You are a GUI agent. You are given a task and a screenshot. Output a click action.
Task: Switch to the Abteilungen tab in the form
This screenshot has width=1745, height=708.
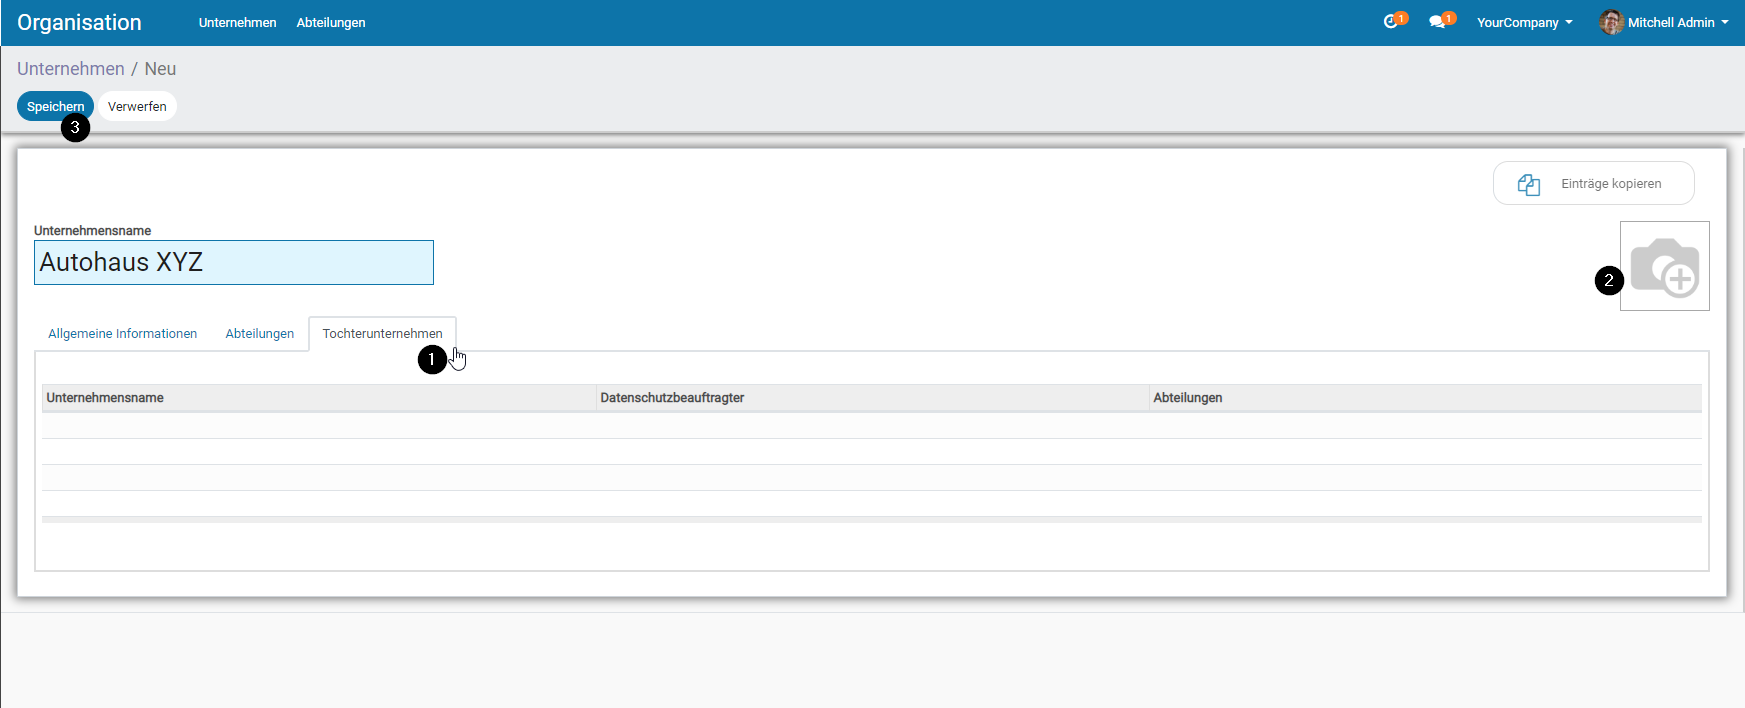point(259,334)
